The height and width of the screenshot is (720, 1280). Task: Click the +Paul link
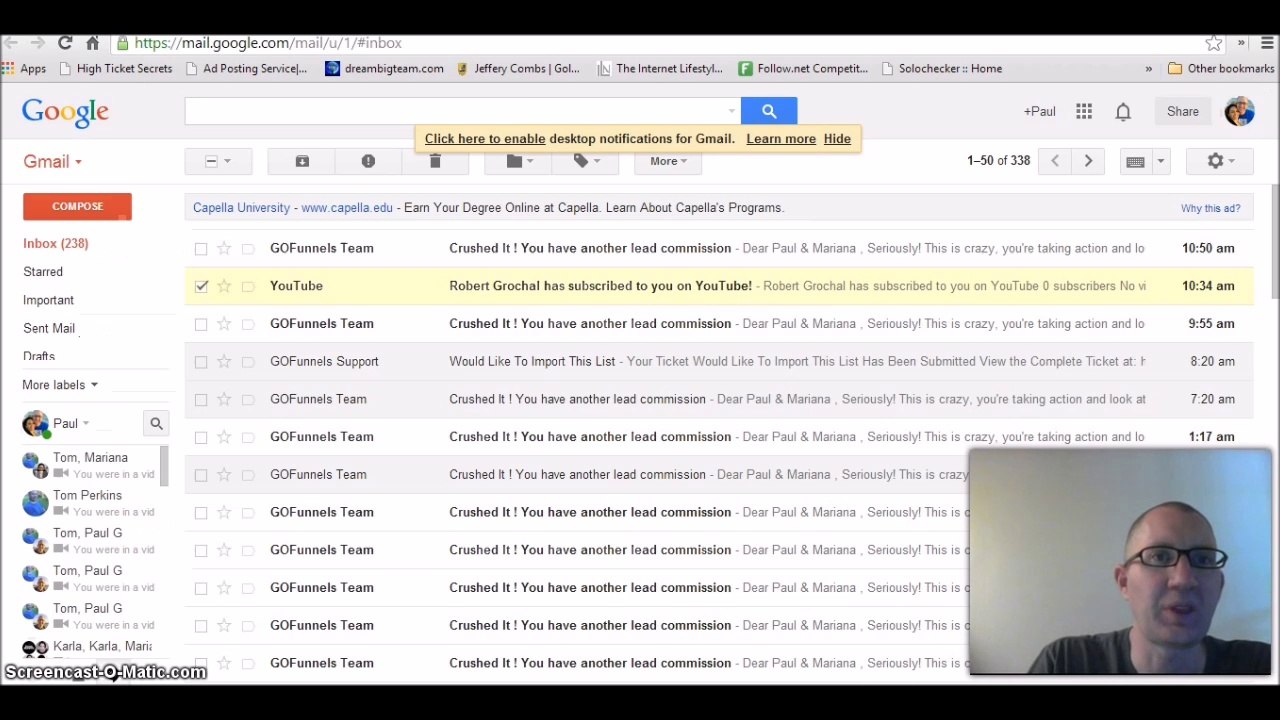(1039, 112)
